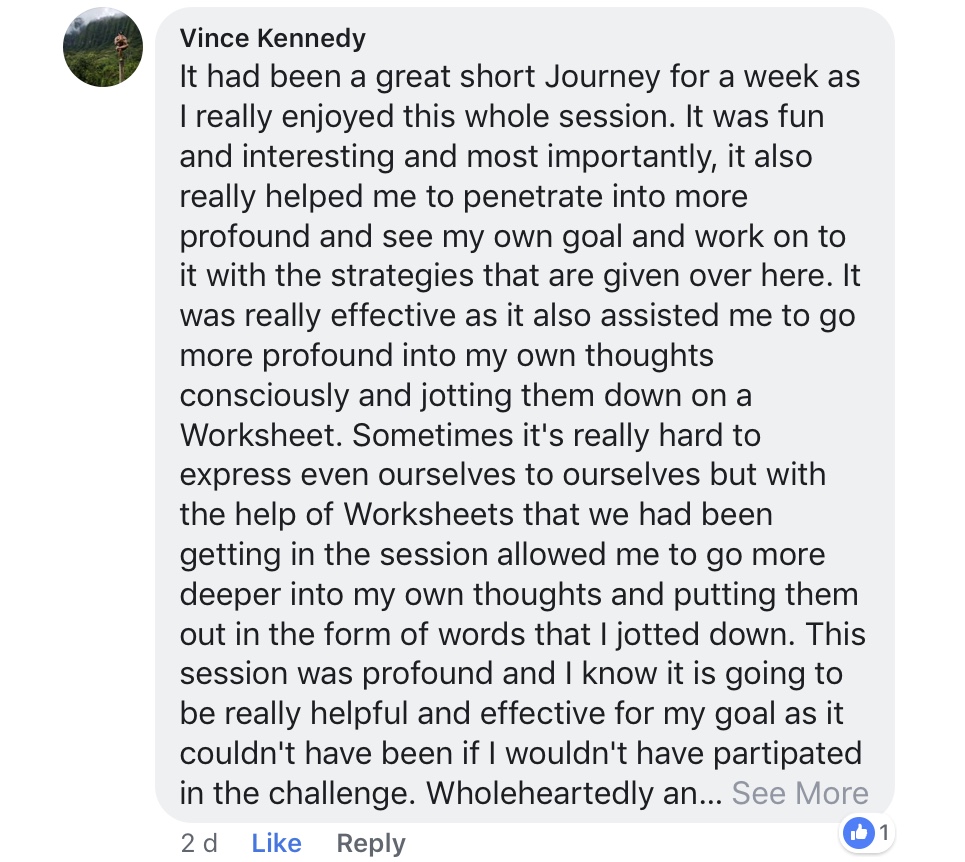
Task: Select the word "deeper" in the comment
Action: pos(230,596)
